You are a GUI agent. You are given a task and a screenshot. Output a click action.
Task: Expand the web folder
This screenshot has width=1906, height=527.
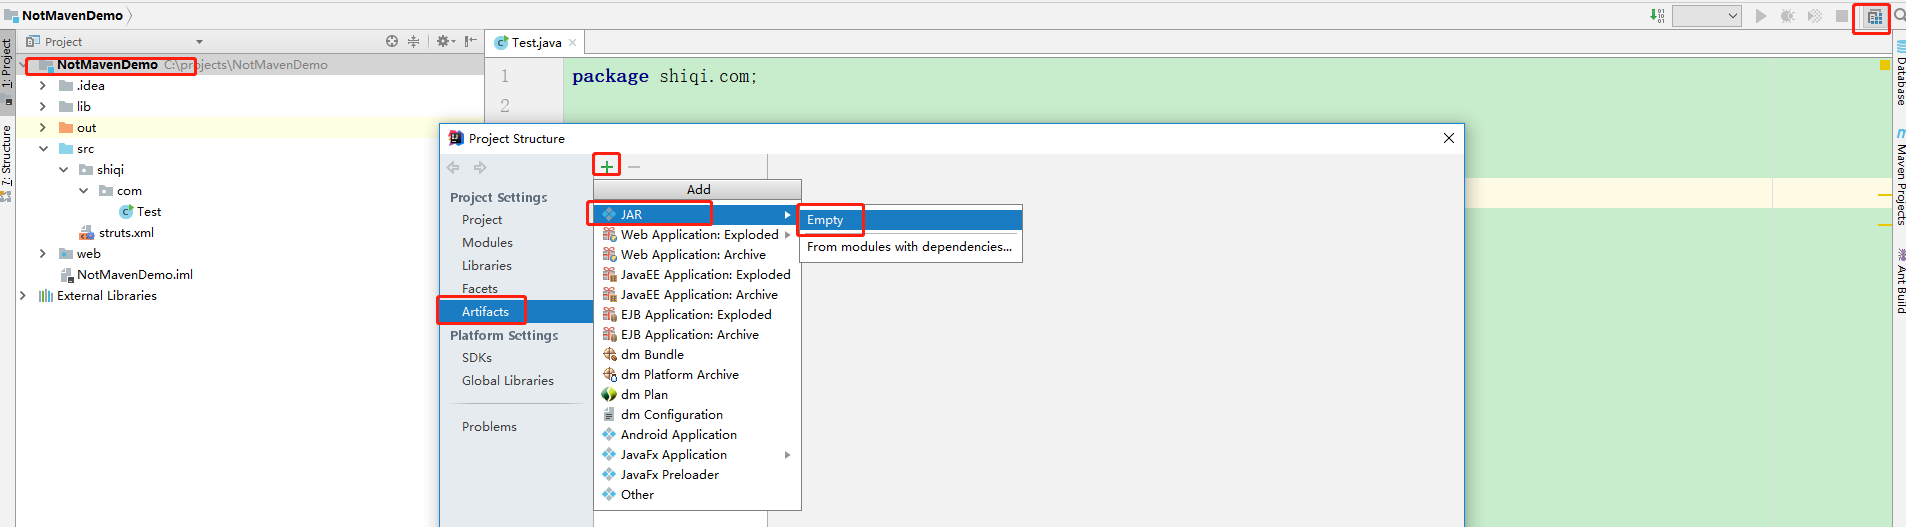pyautogui.click(x=43, y=254)
